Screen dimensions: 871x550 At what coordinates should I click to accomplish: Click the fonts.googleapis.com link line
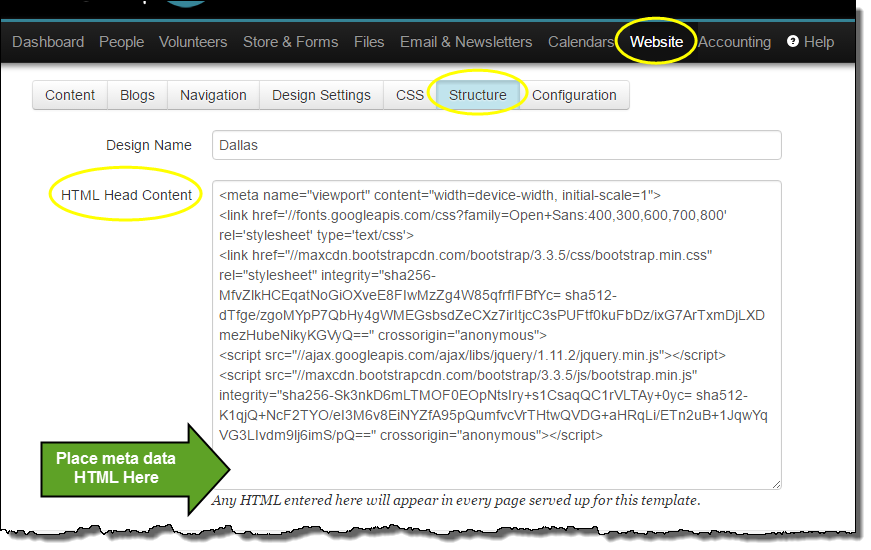(x=473, y=216)
